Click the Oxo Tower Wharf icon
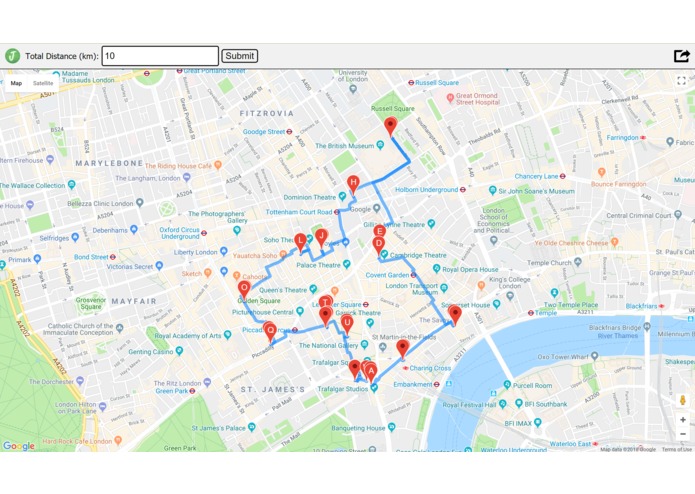Viewport: 695px width, 494px height. click(595, 356)
